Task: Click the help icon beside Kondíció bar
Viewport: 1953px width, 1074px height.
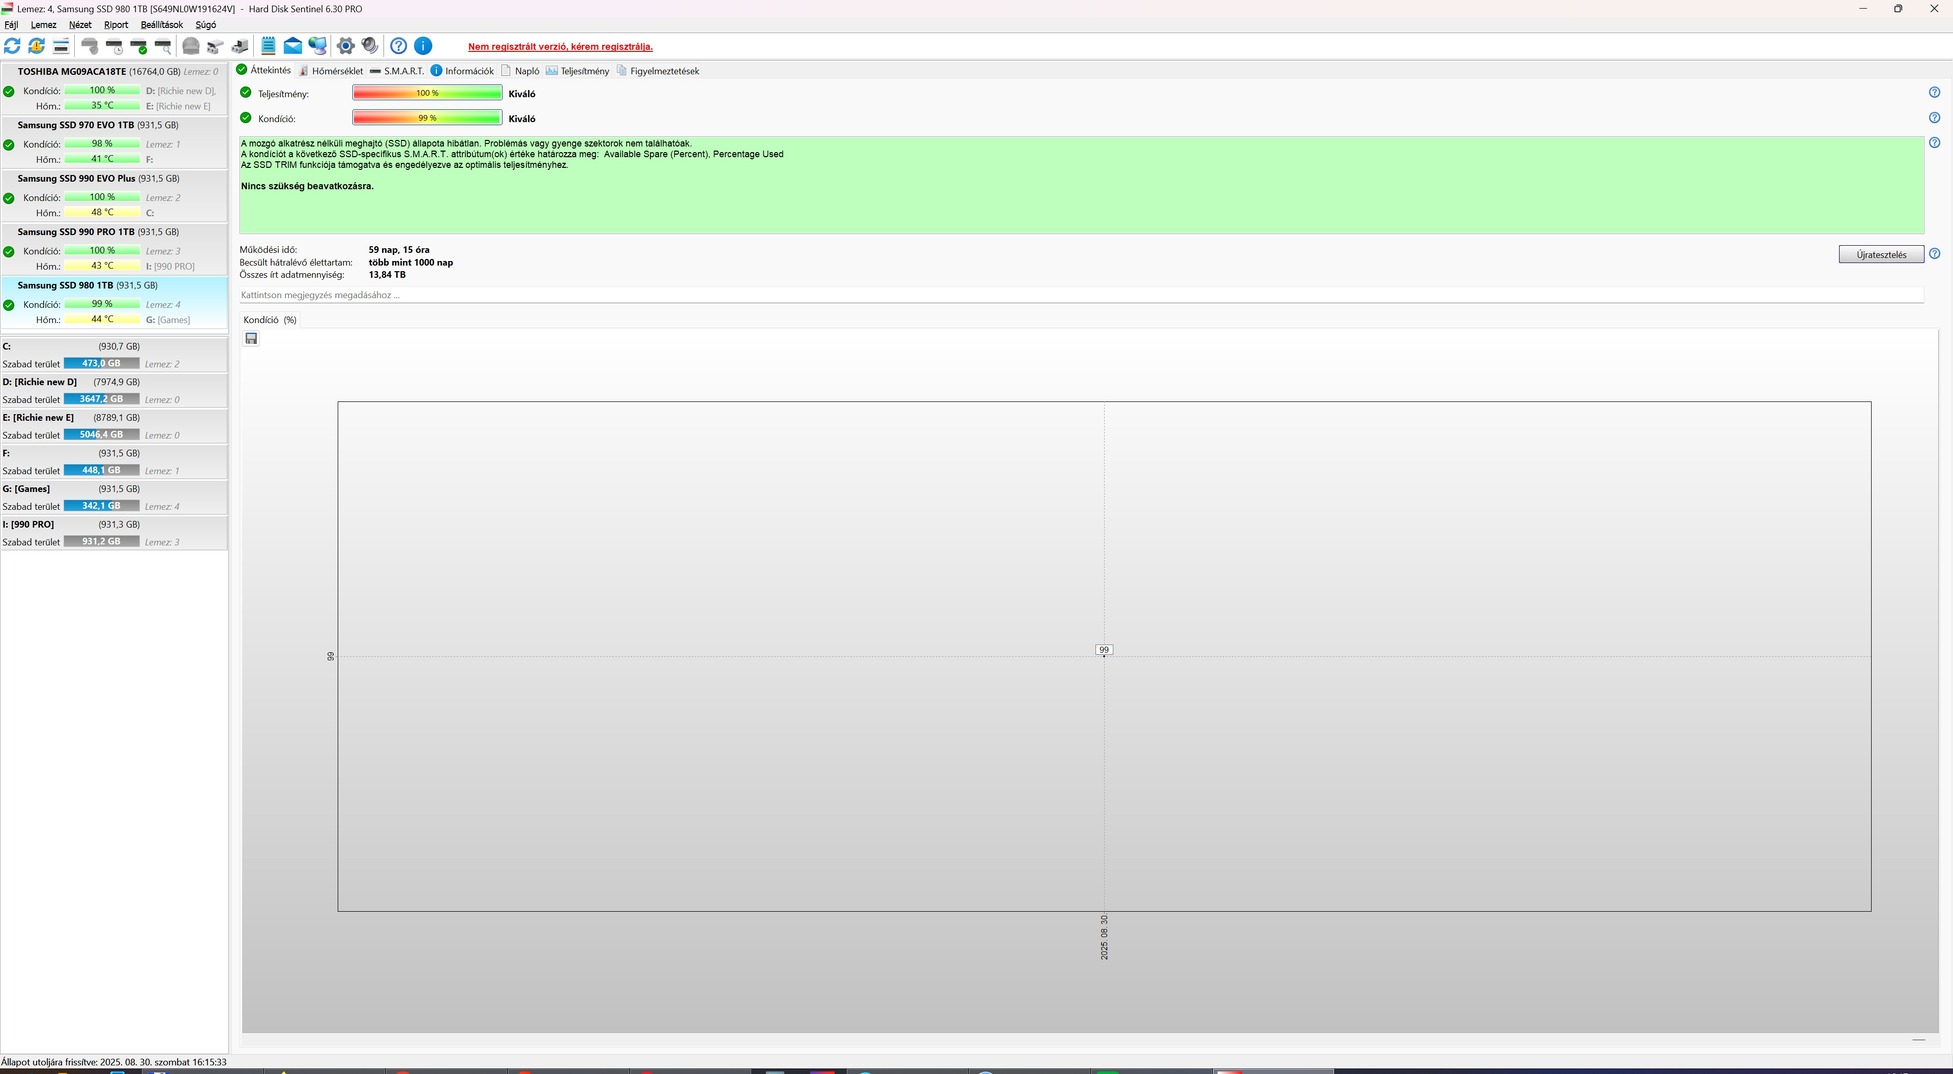Action: pos(1934,117)
